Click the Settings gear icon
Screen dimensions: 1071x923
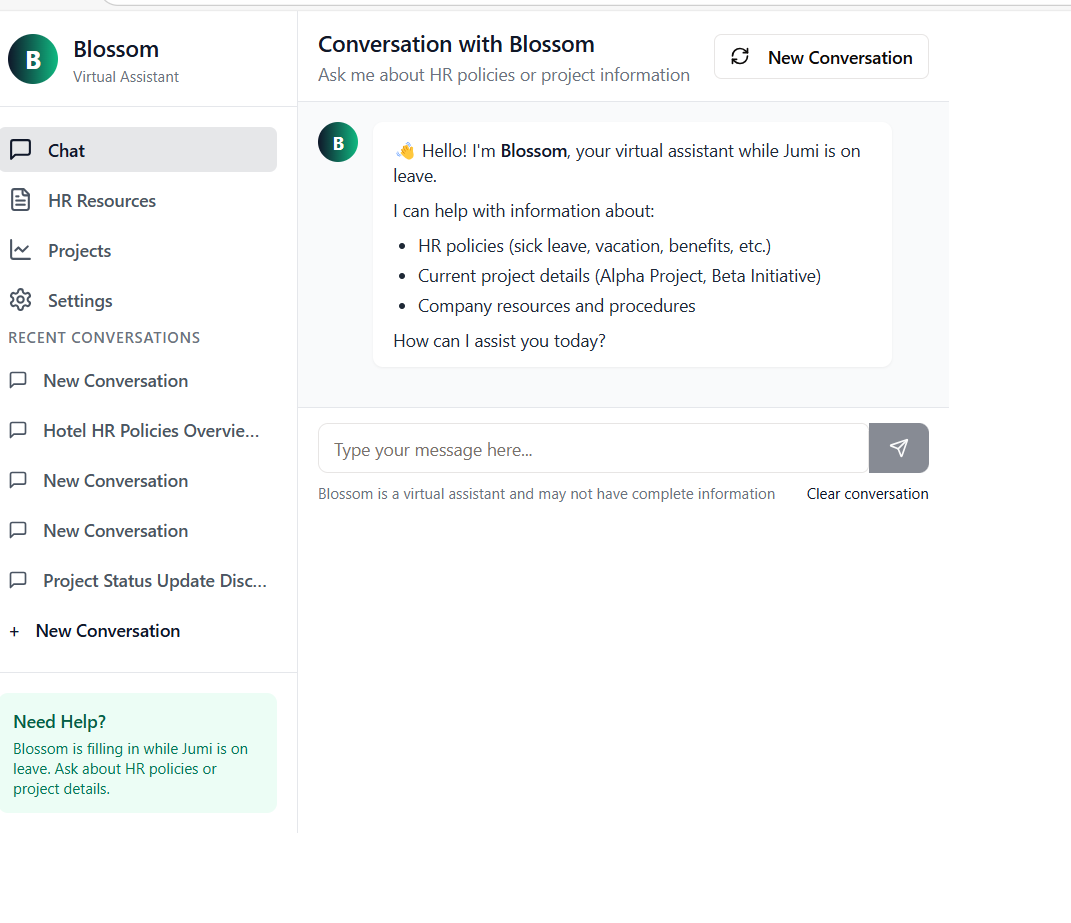point(20,300)
